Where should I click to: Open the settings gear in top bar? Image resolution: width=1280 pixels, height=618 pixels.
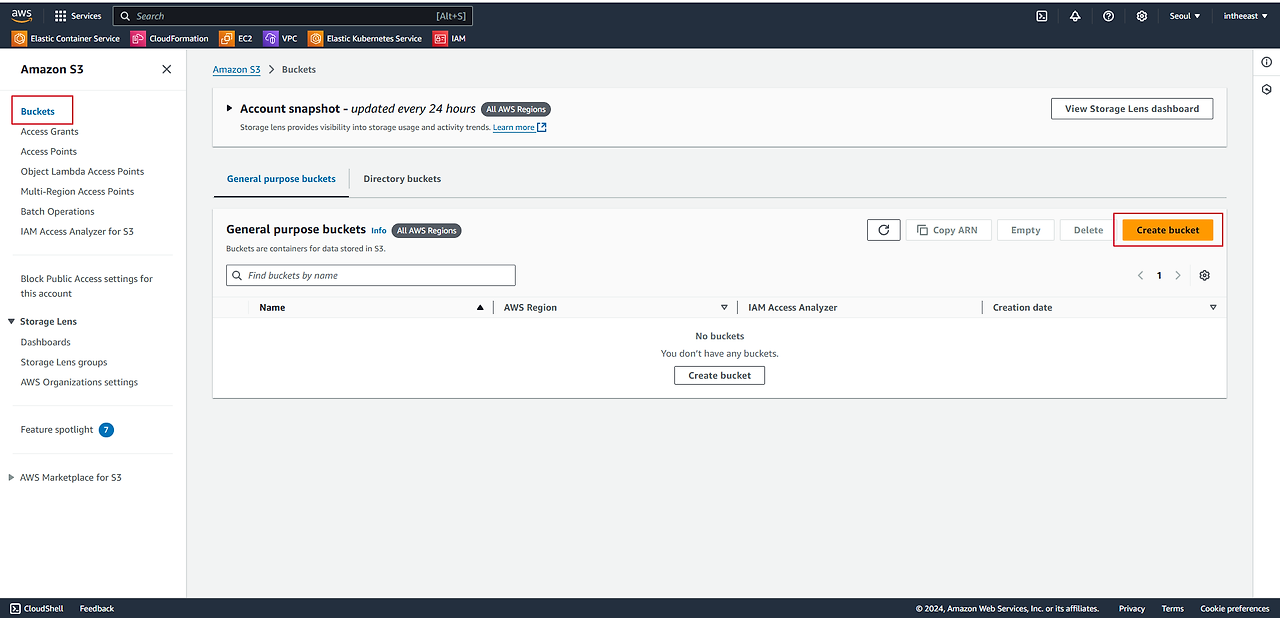[1142, 16]
